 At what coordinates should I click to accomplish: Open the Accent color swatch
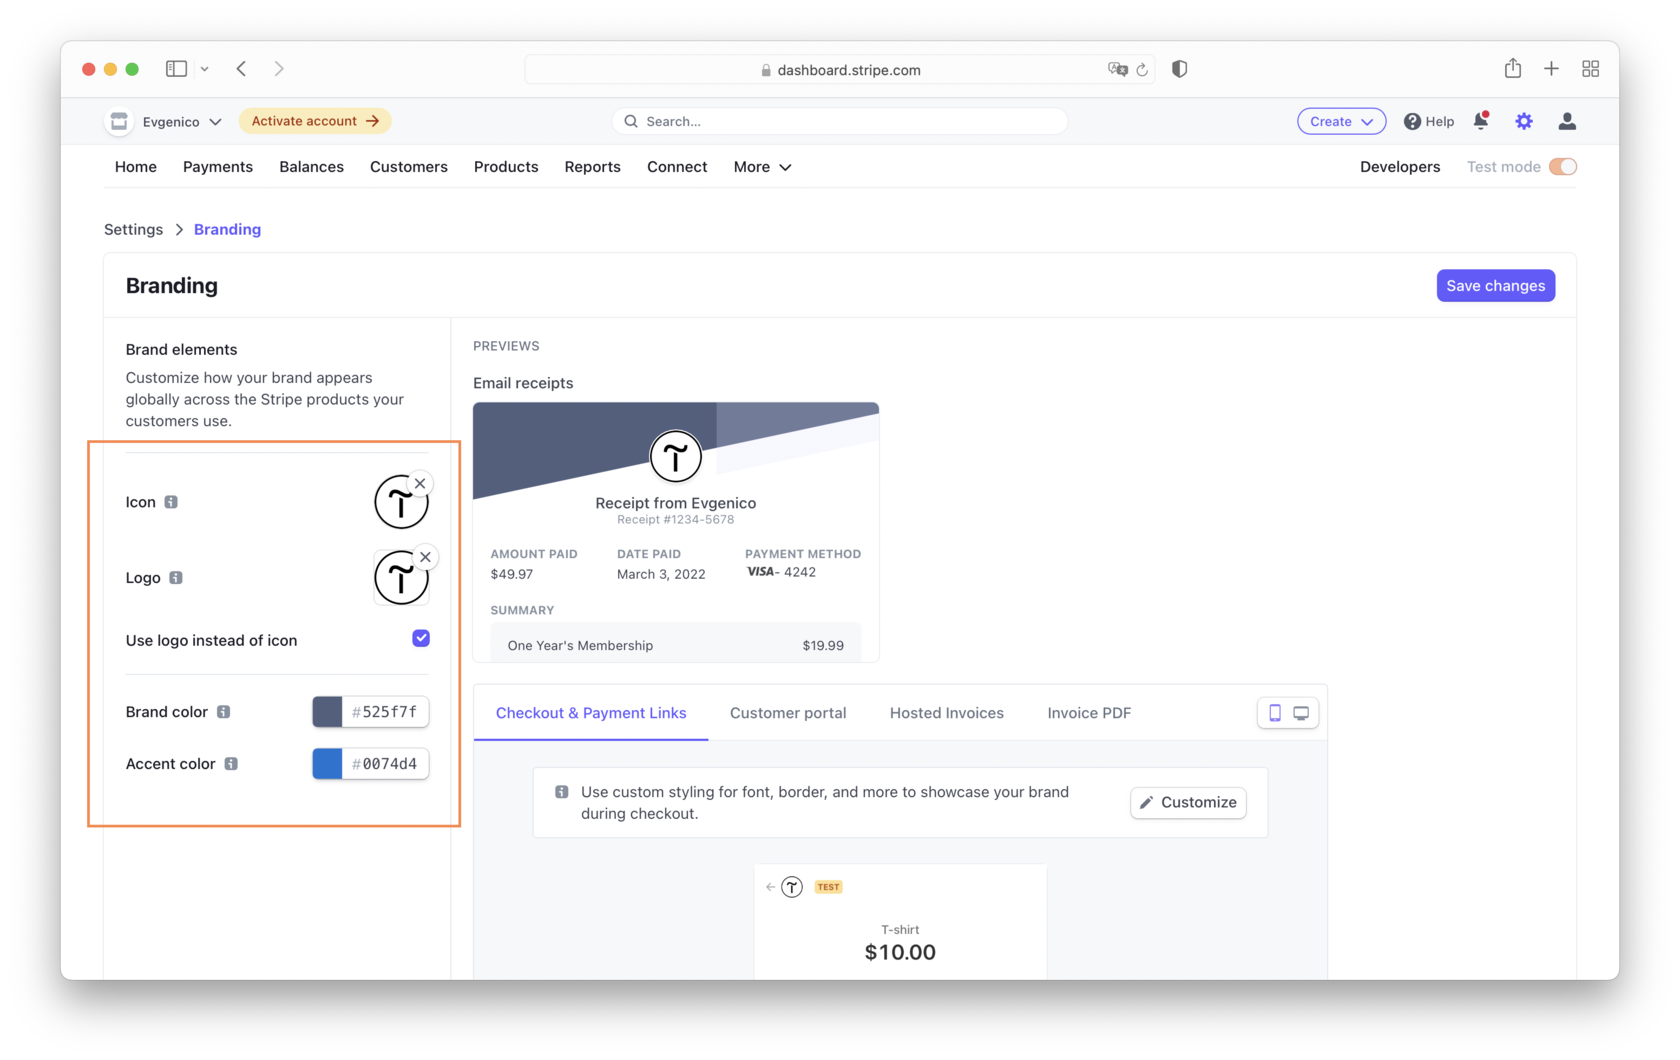point(327,764)
